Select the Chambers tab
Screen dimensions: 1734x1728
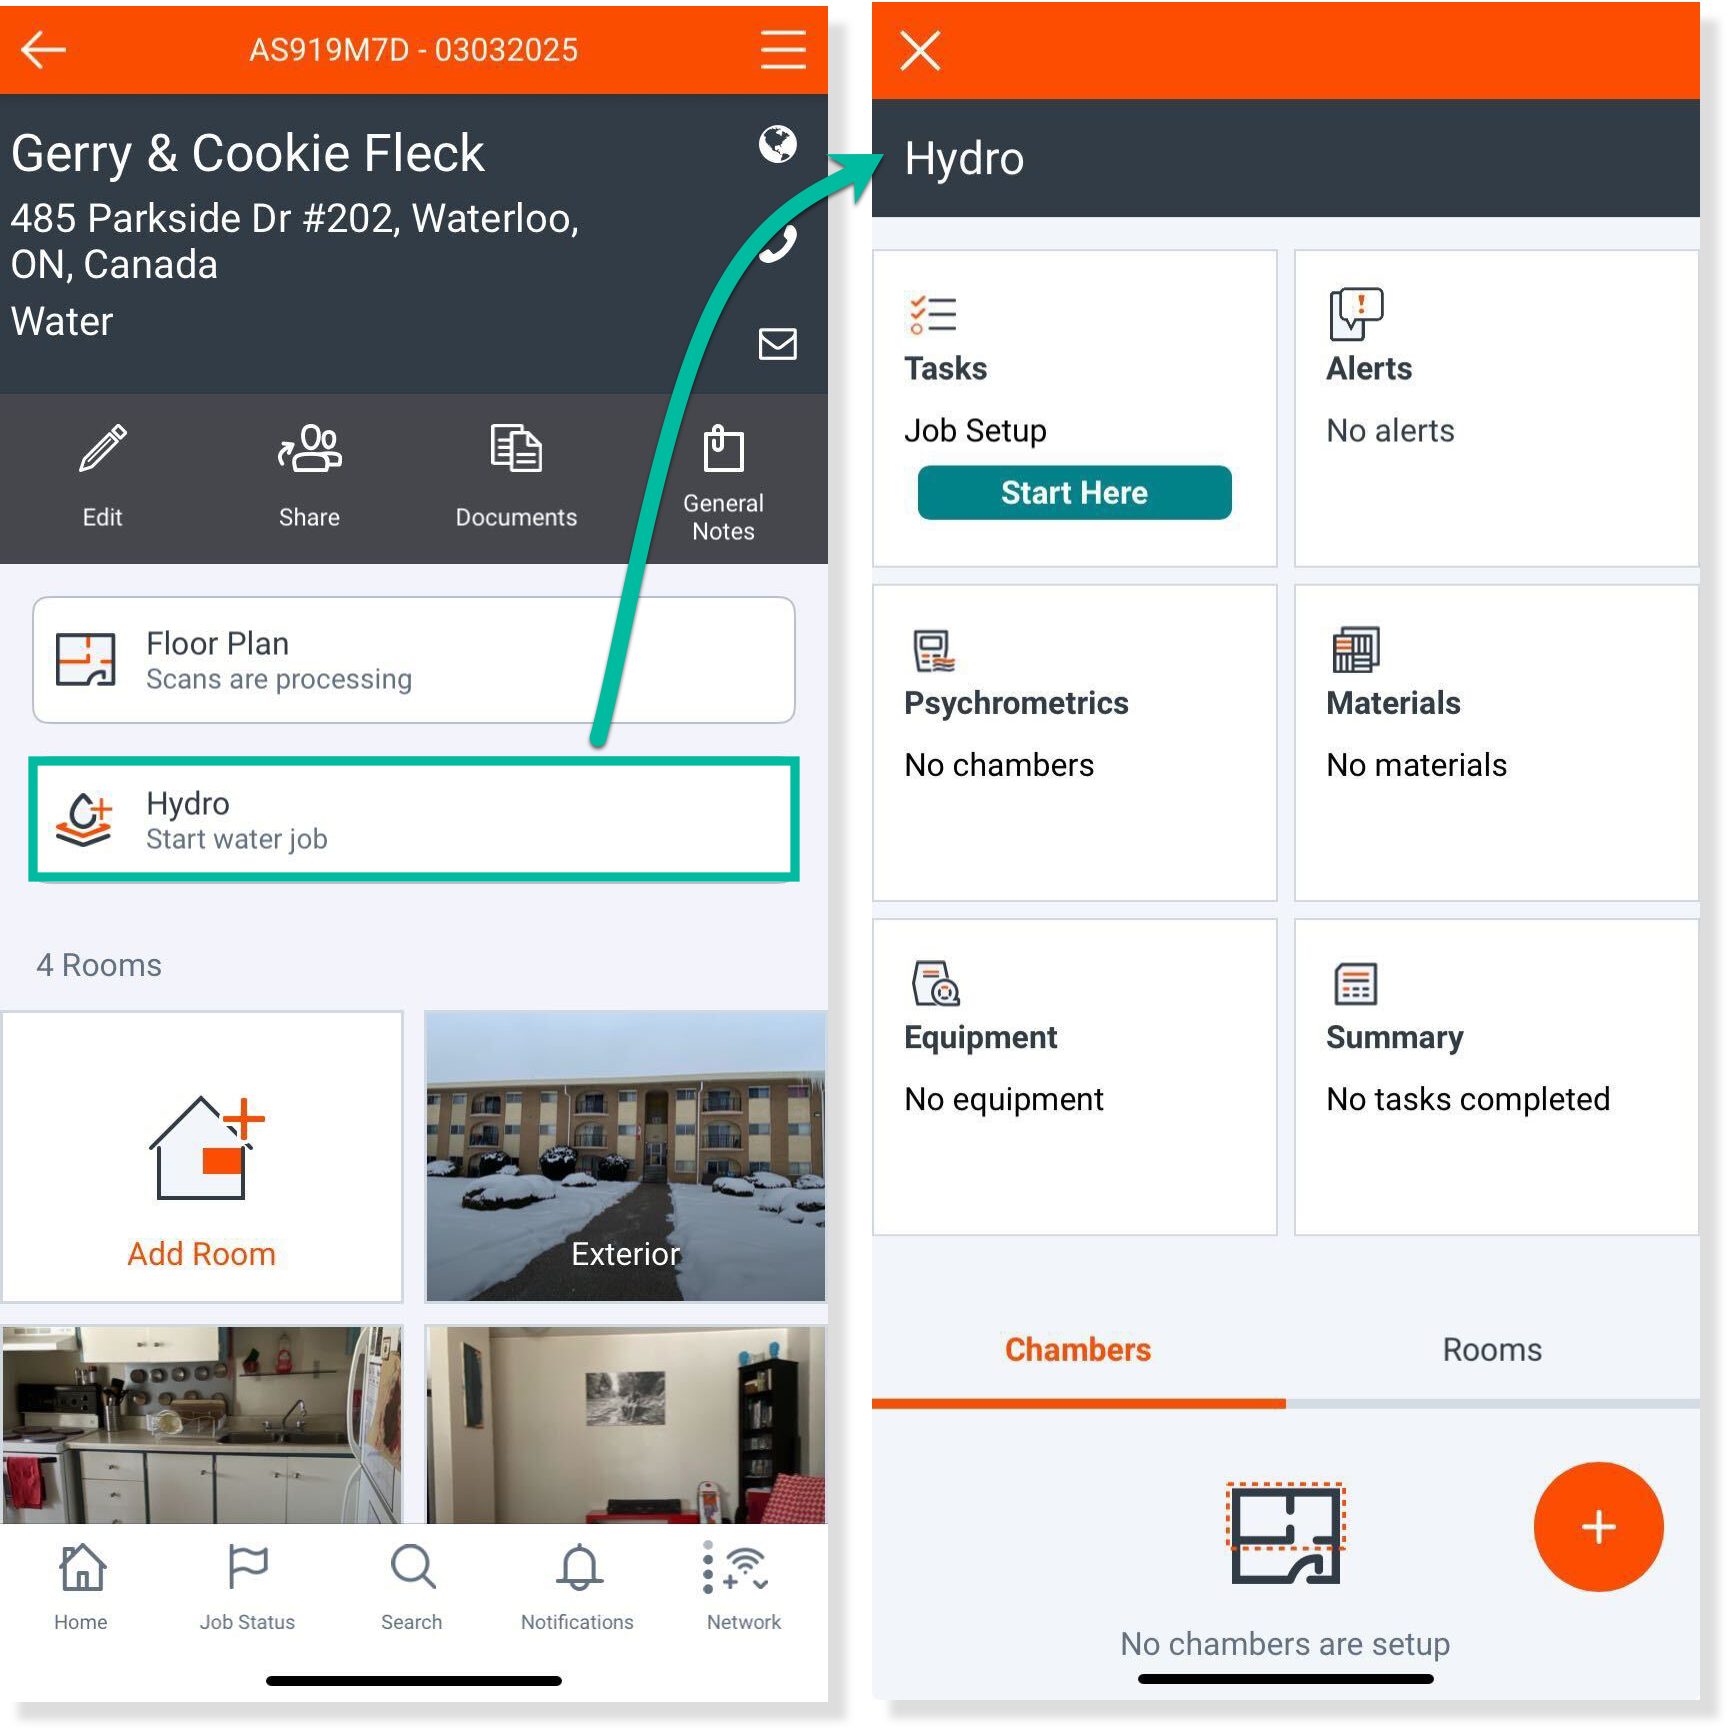pos(1078,1350)
